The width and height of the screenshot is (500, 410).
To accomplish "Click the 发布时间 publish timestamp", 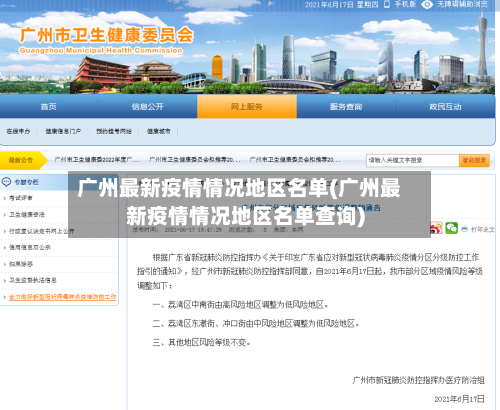I will pos(177,229).
